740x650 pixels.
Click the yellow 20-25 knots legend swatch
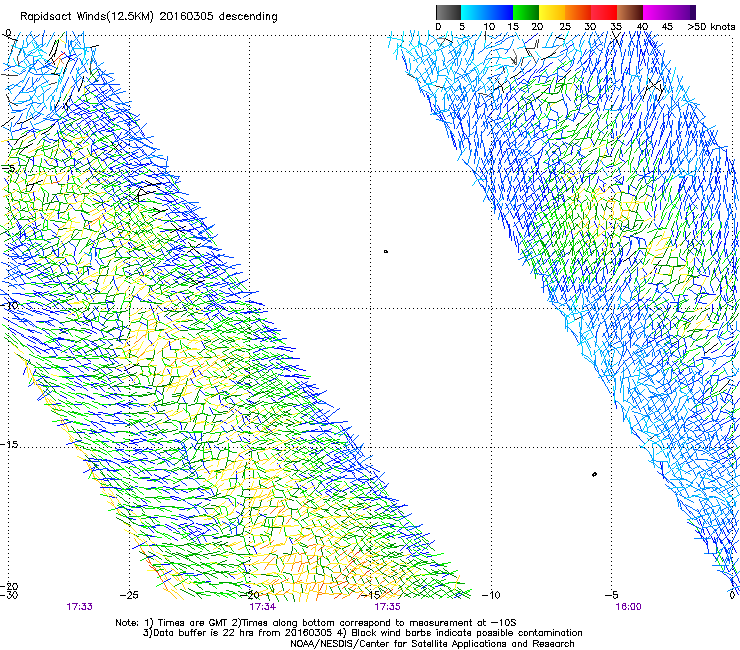[552, 12]
